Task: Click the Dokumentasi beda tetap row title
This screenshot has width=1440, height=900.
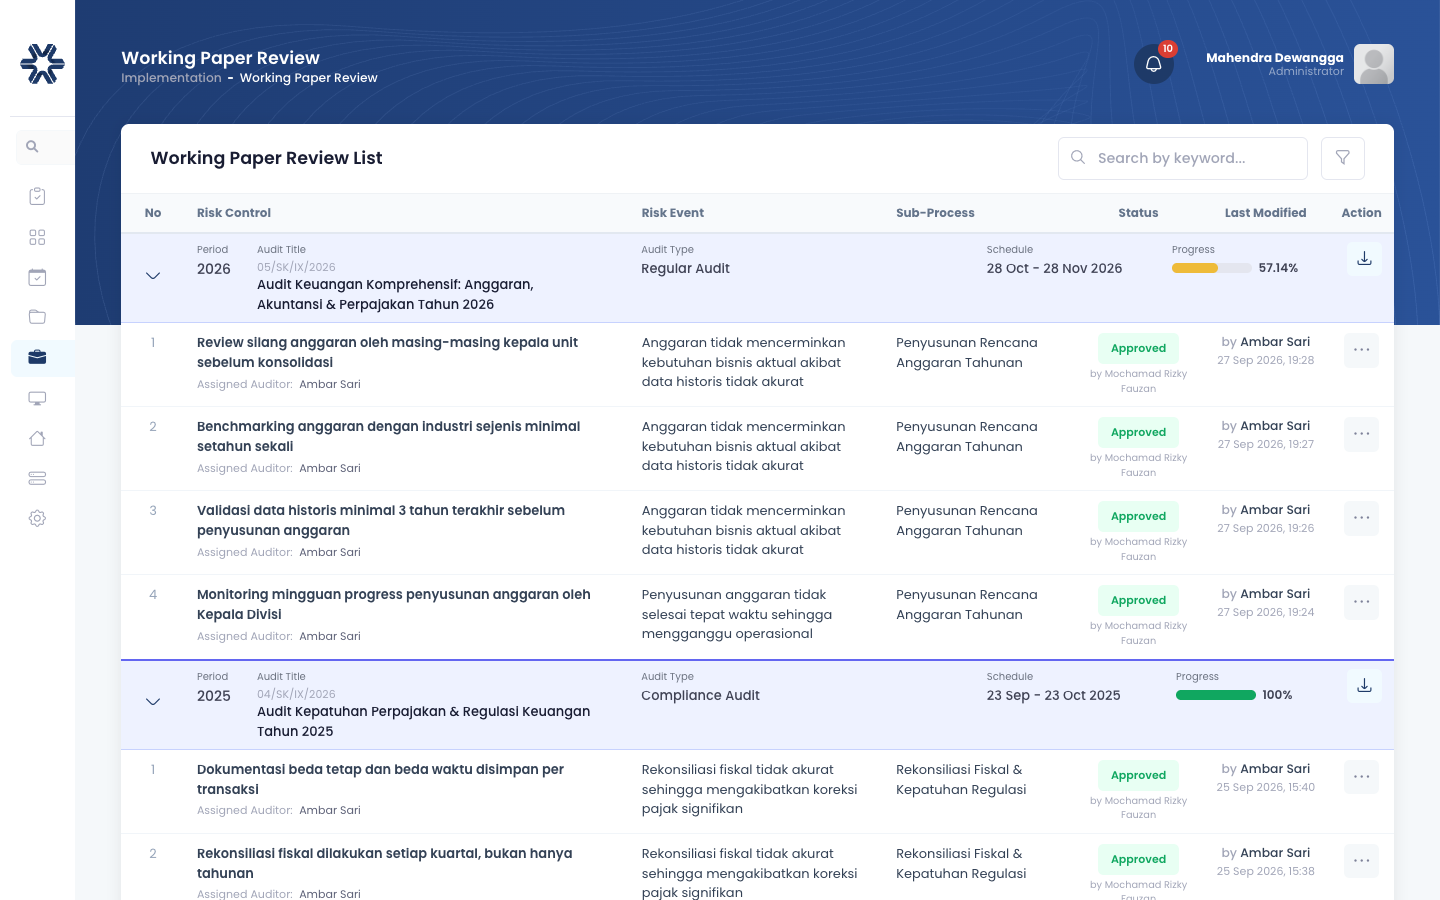Action: pos(380,779)
